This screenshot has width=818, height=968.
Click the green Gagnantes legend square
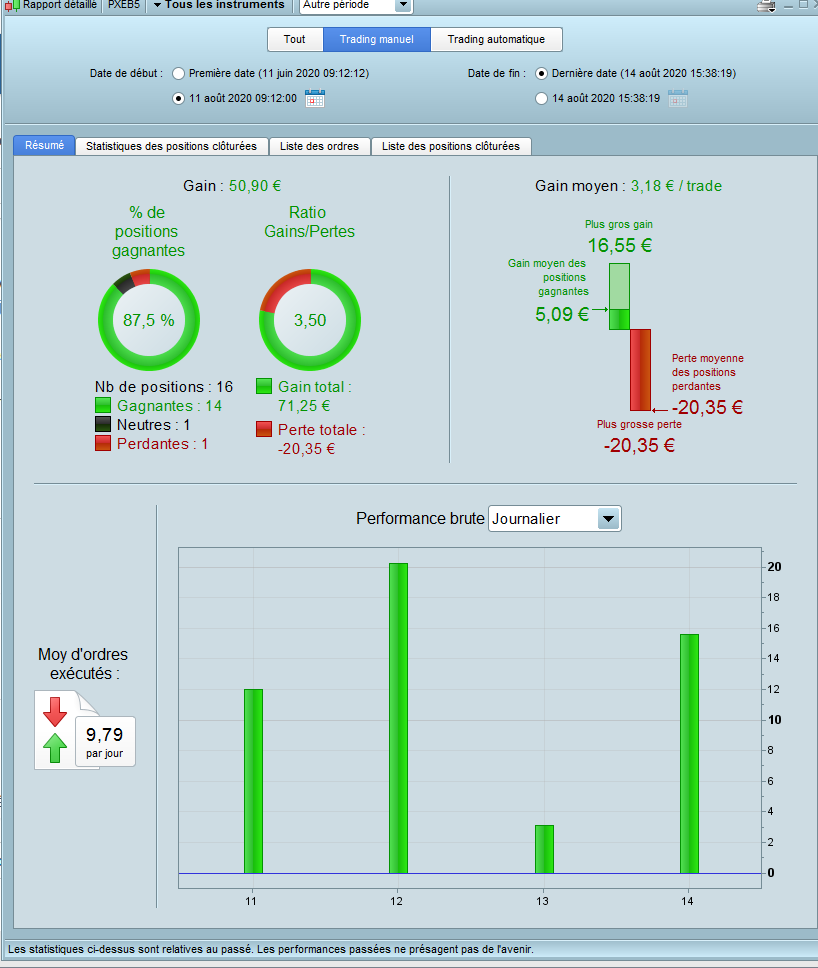103,405
